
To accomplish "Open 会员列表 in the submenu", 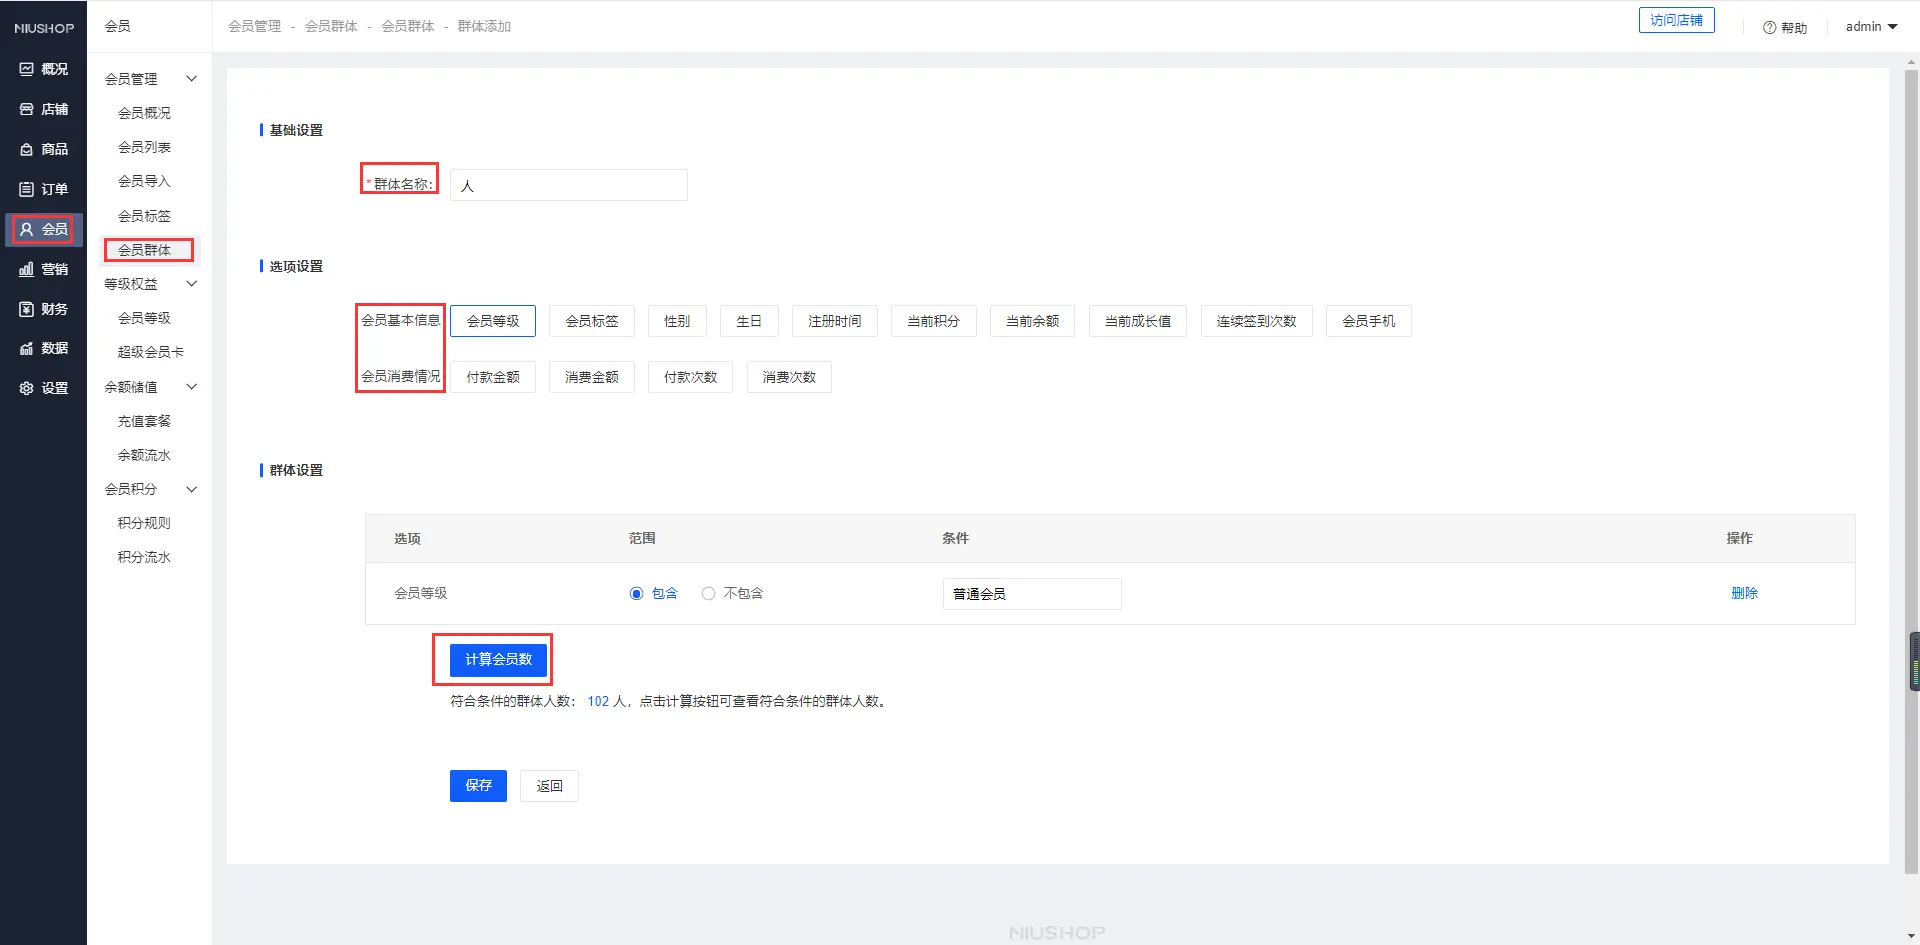I will (144, 147).
